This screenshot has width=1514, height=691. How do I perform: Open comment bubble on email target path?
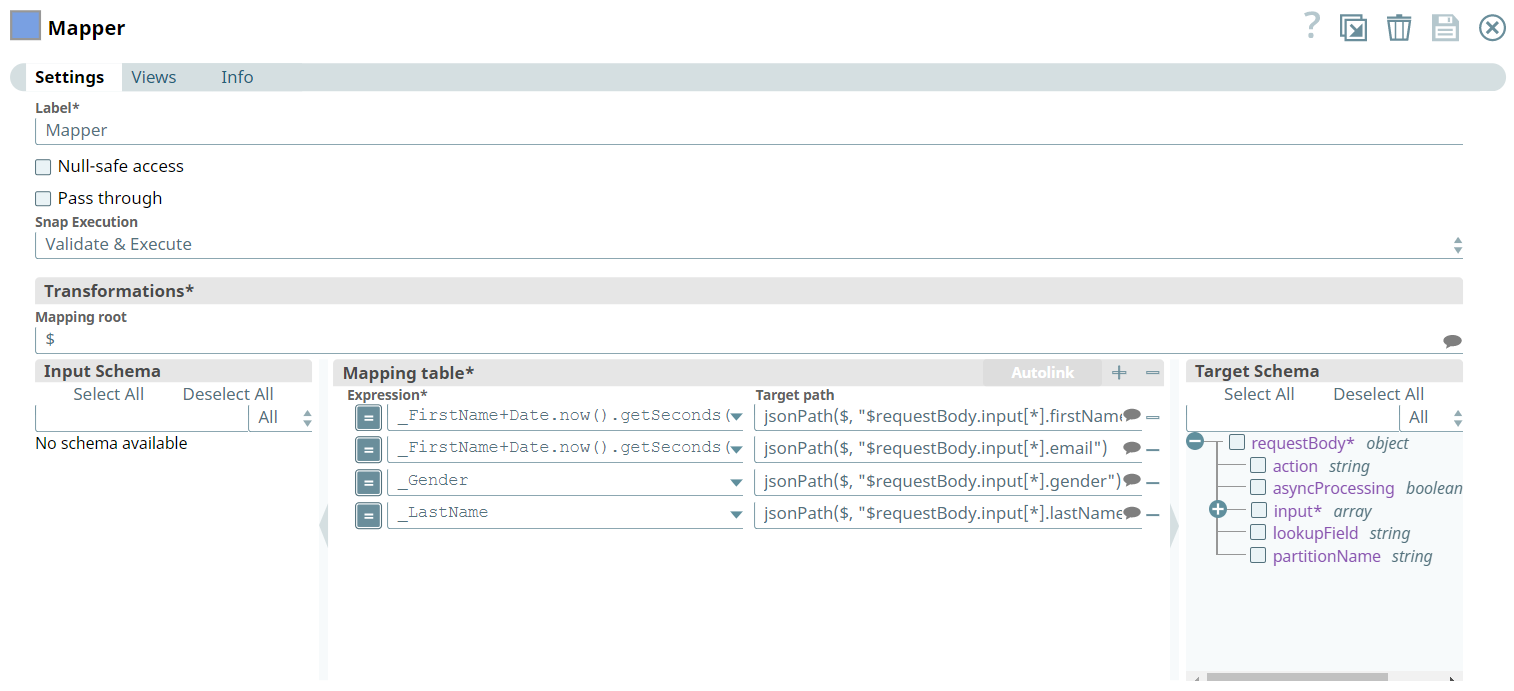click(x=1132, y=448)
